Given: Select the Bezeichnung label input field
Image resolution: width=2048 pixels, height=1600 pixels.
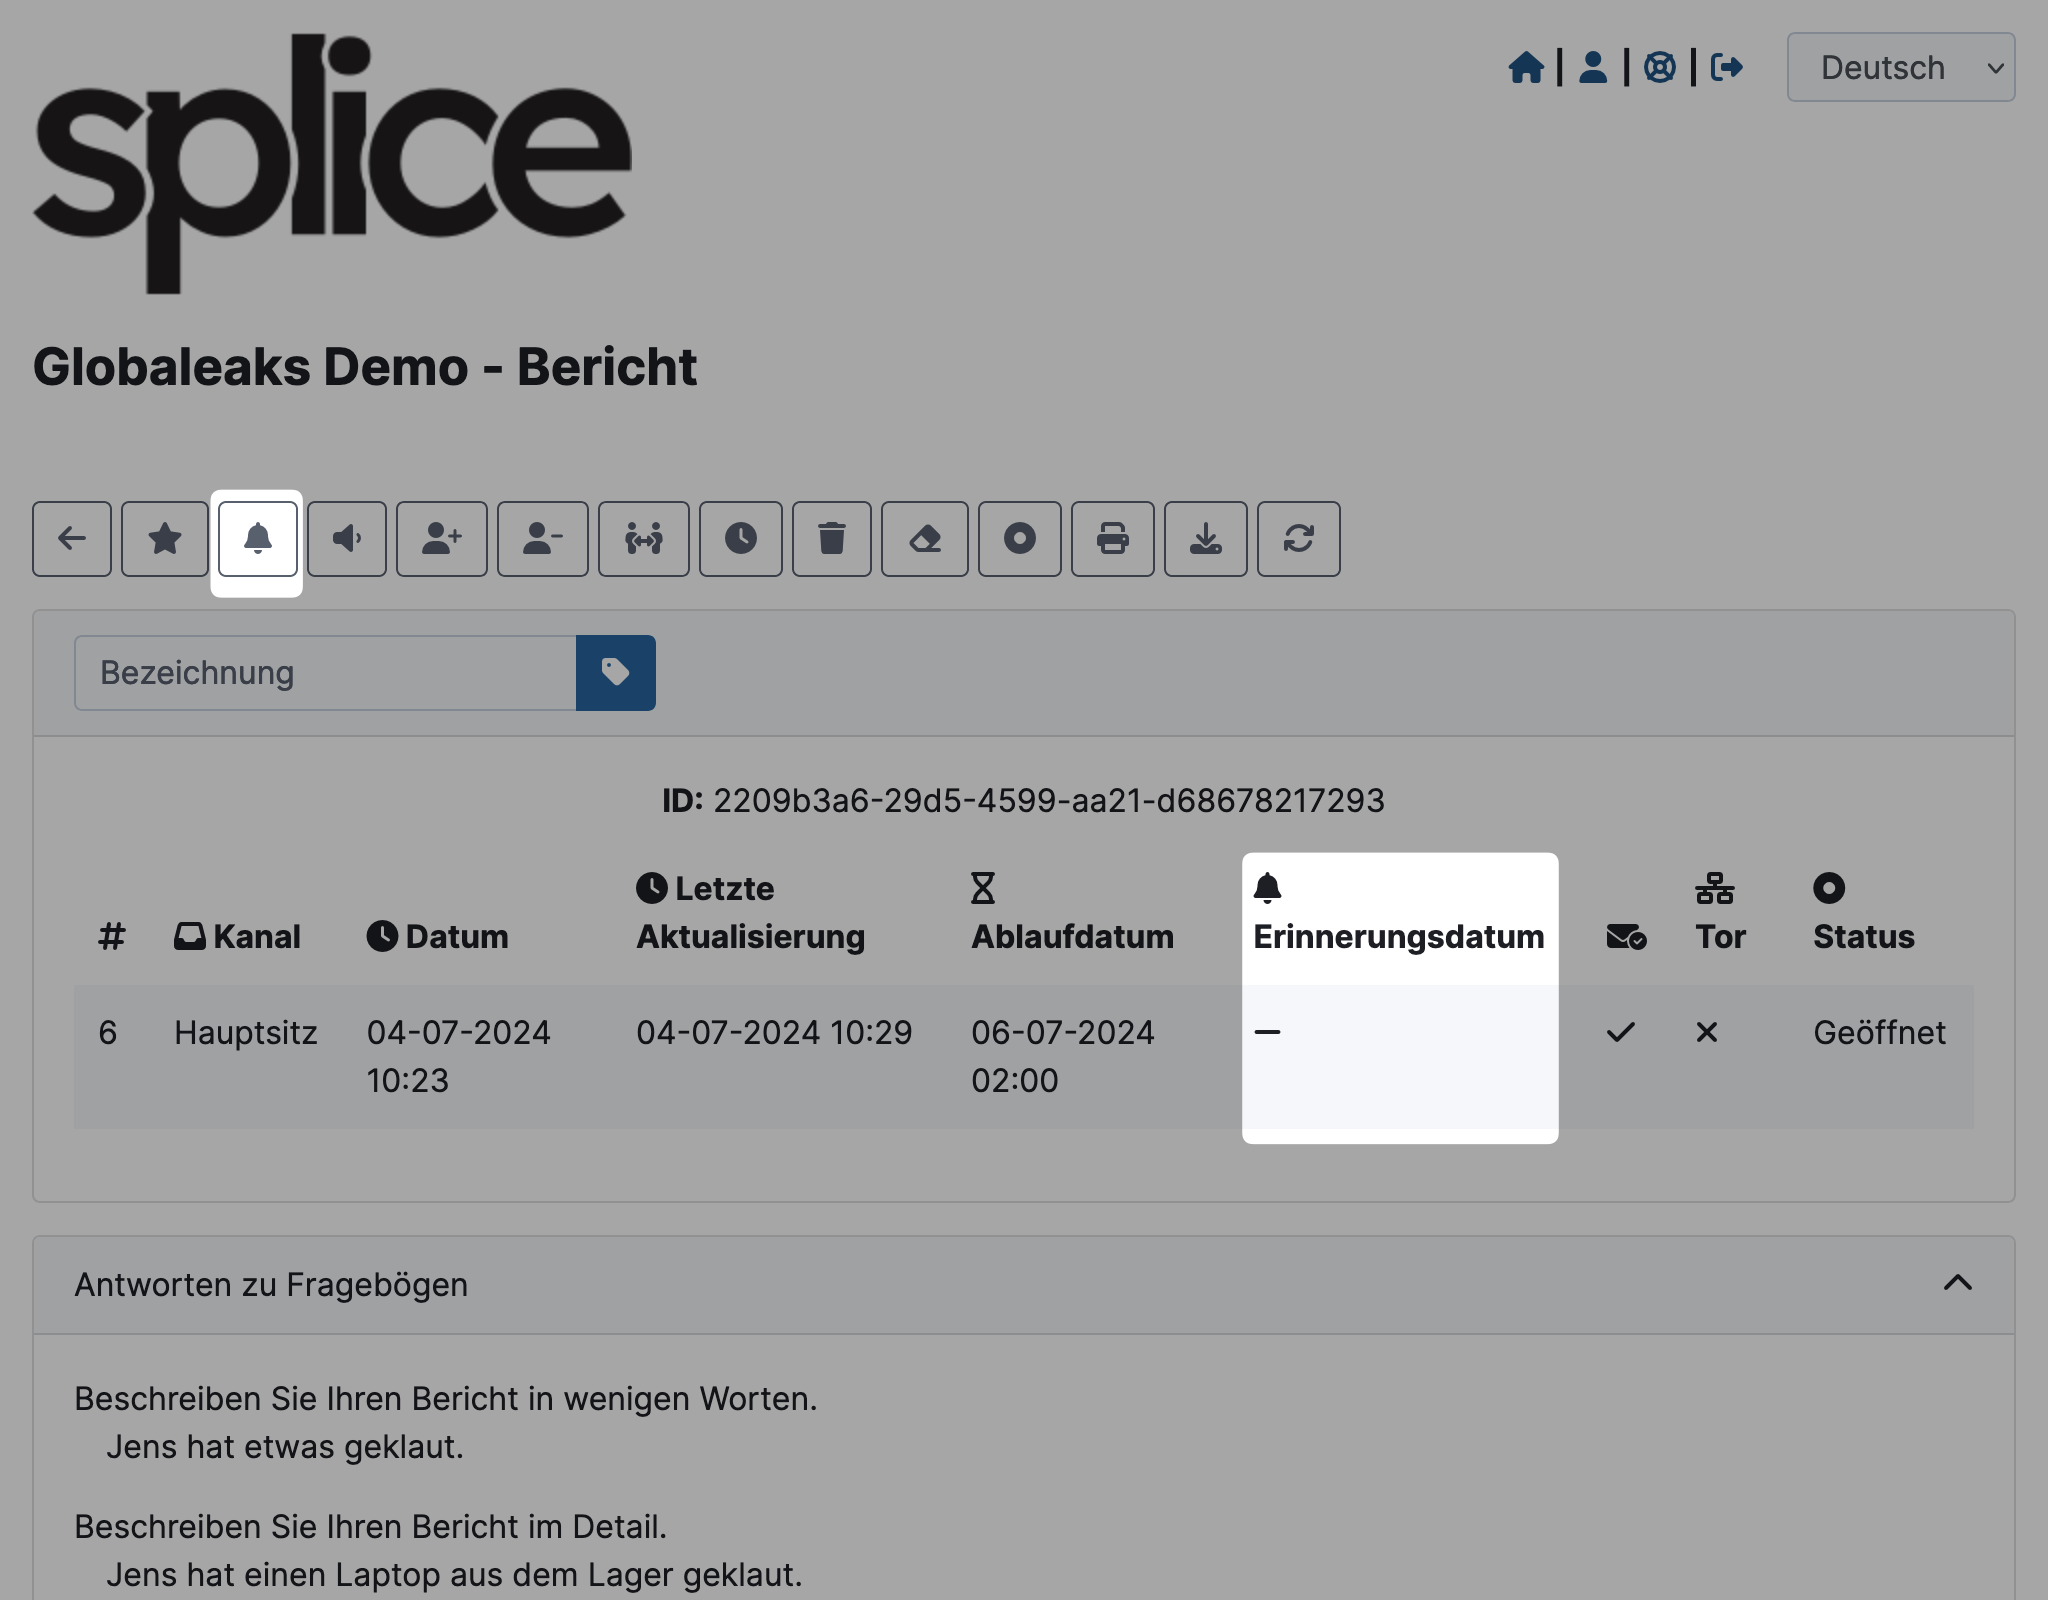Looking at the screenshot, I should (x=326, y=672).
